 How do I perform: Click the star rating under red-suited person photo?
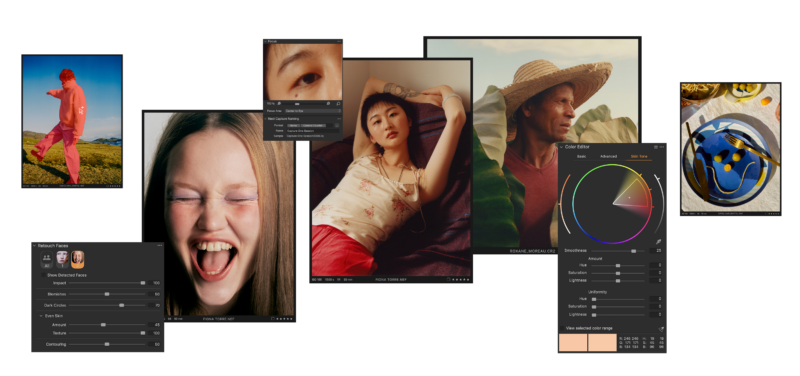coord(114,186)
